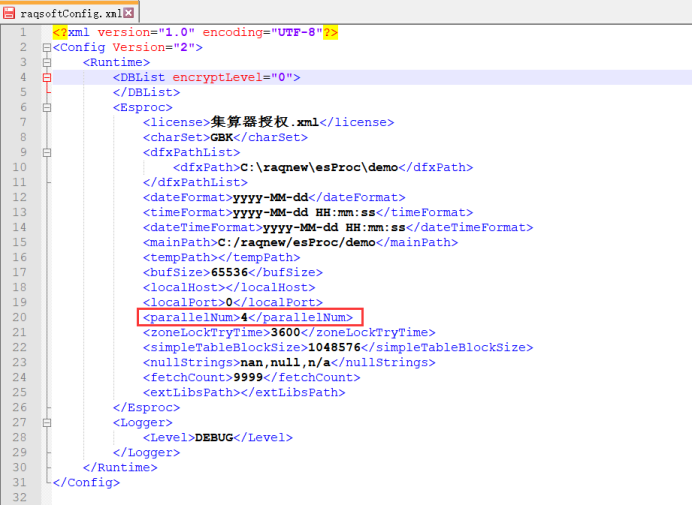Click the closing </dfxPathList> tag
Viewport: 692px width, 506px height.
(x=195, y=183)
